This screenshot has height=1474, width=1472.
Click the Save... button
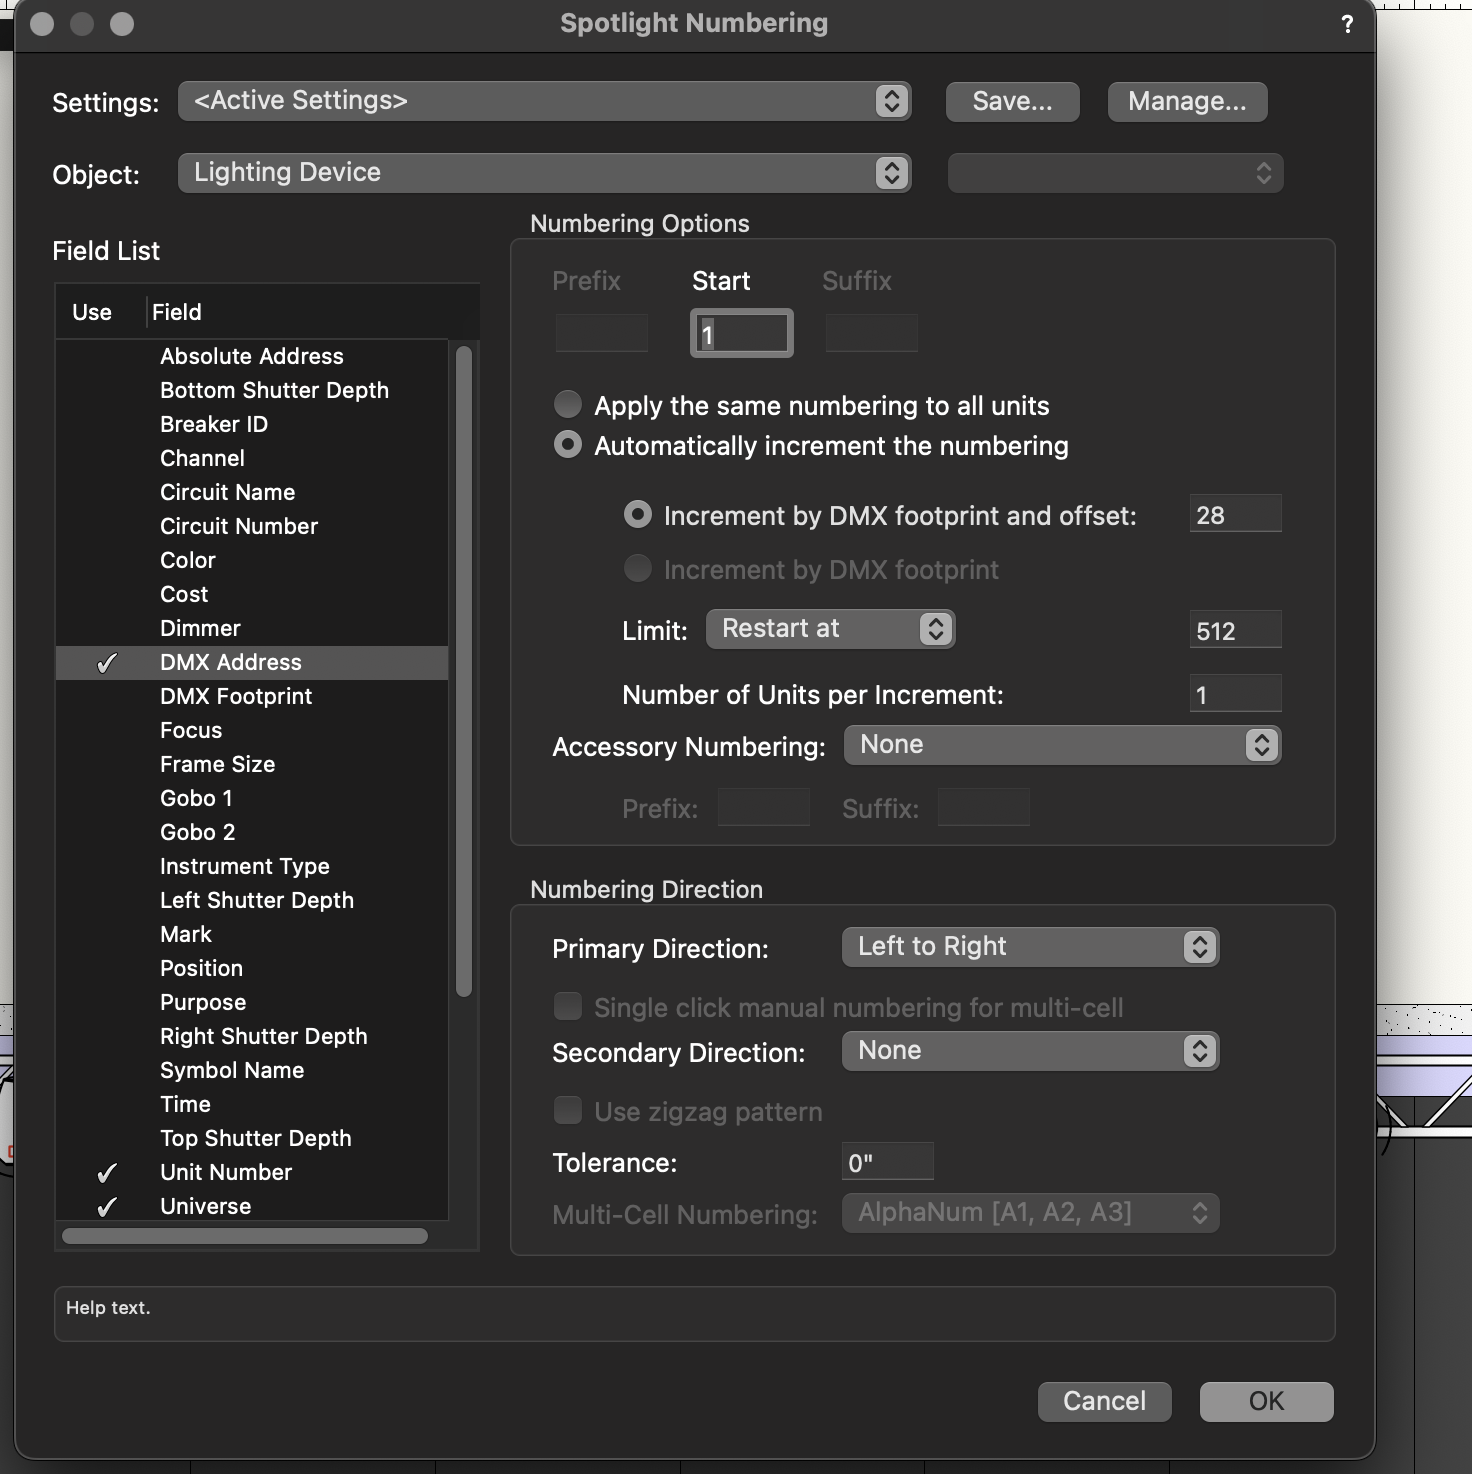tap(1012, 102)
